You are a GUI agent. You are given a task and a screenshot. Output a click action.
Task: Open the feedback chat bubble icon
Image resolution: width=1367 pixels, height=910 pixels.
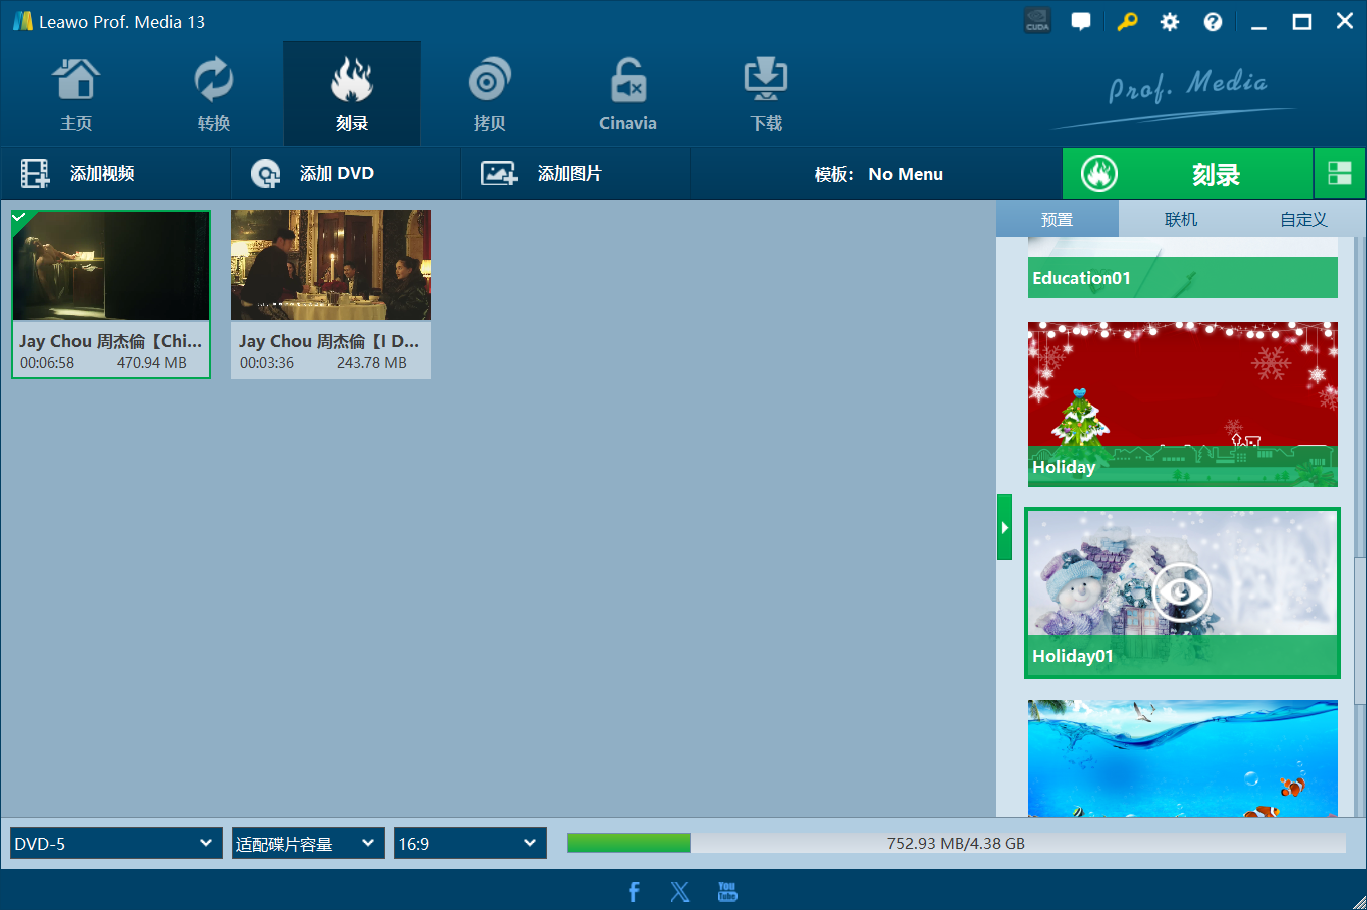1081,21
